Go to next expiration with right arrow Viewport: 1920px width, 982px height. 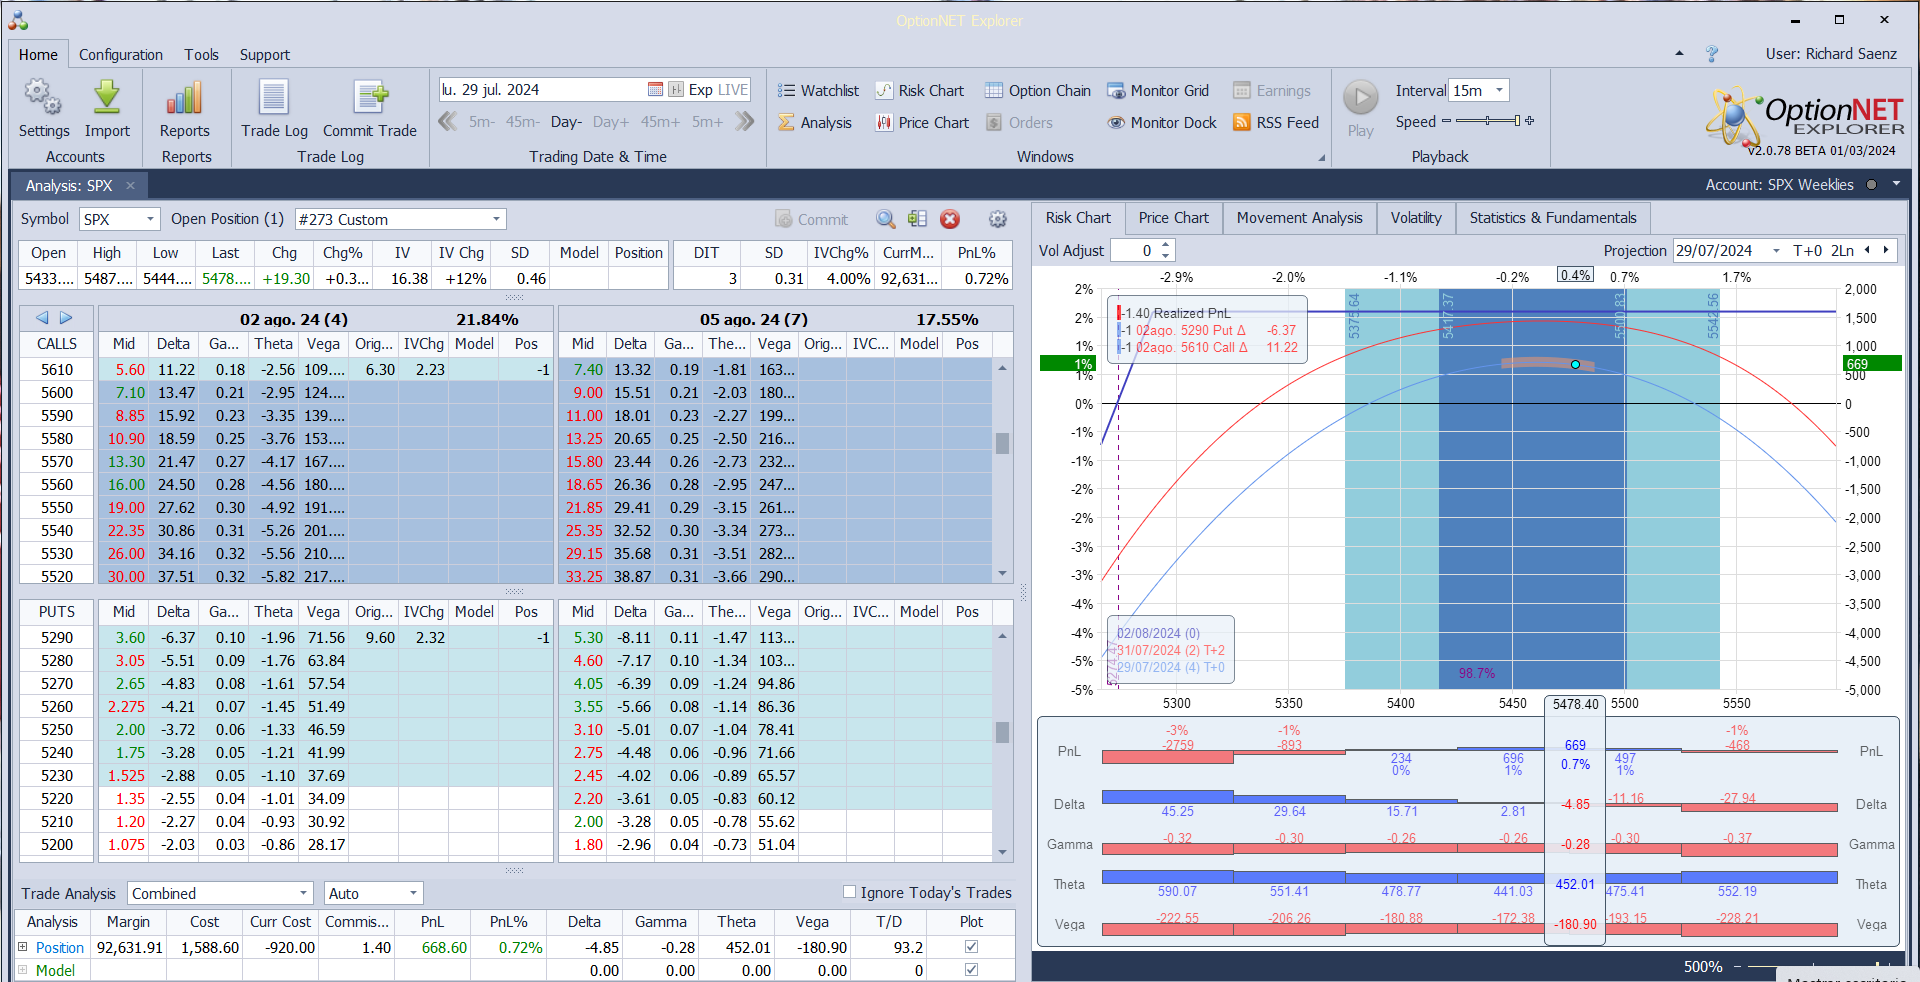tap(66, 318)
